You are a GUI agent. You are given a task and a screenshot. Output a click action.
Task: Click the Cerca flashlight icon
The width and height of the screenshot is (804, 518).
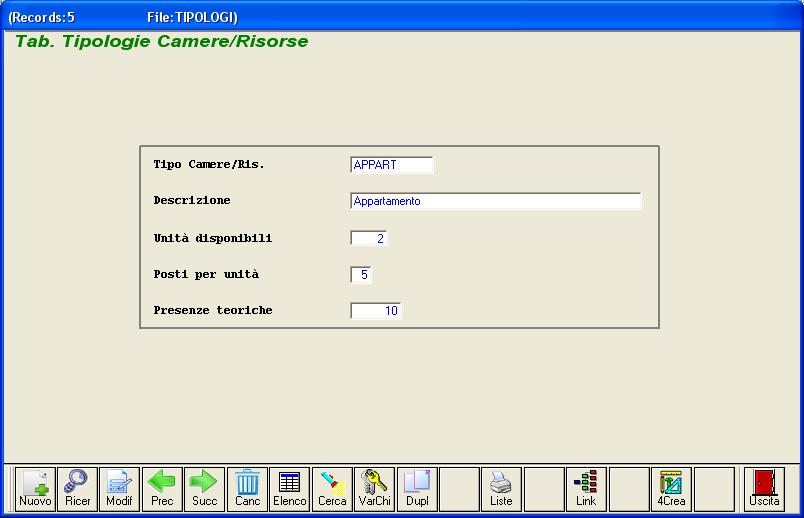[x=332, y=488]
